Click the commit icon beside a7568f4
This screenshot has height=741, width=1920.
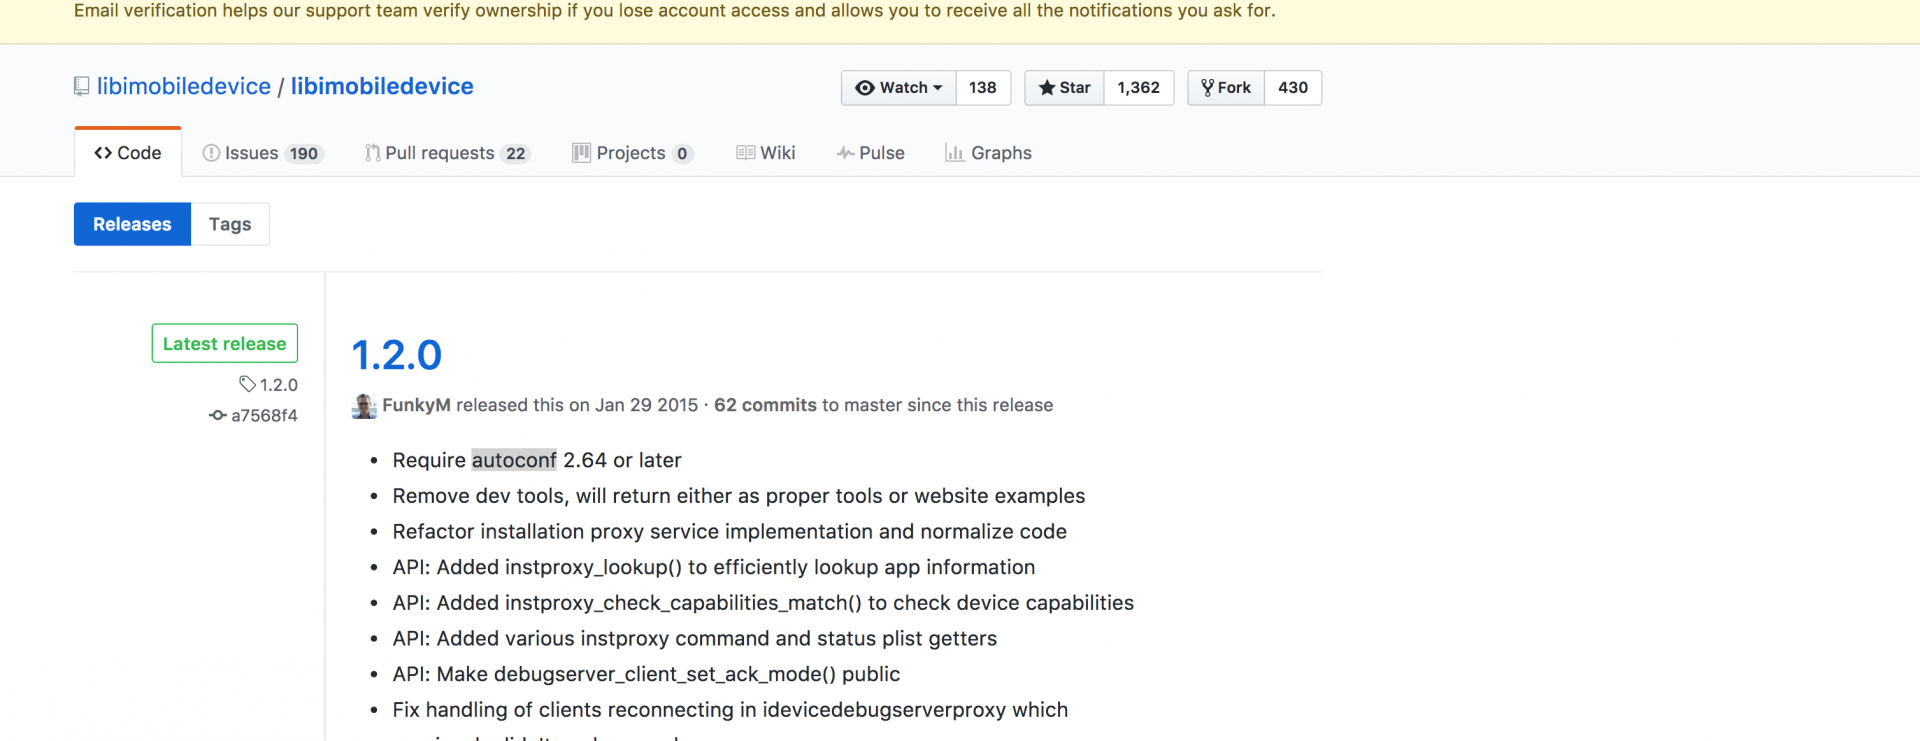tap(217, 415)
